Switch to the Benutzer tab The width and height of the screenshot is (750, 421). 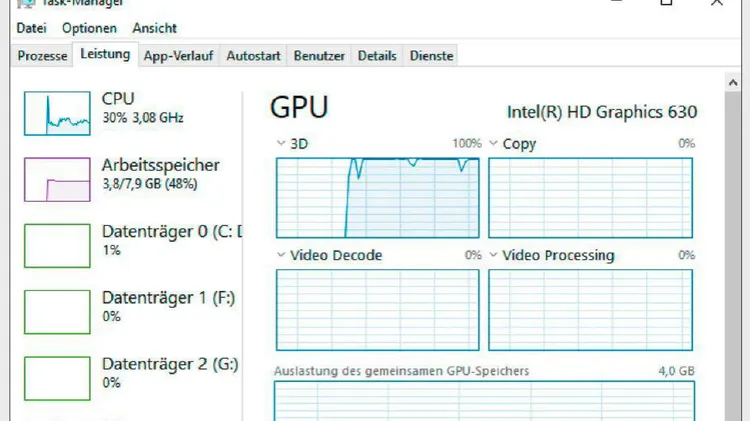(320, 56)
